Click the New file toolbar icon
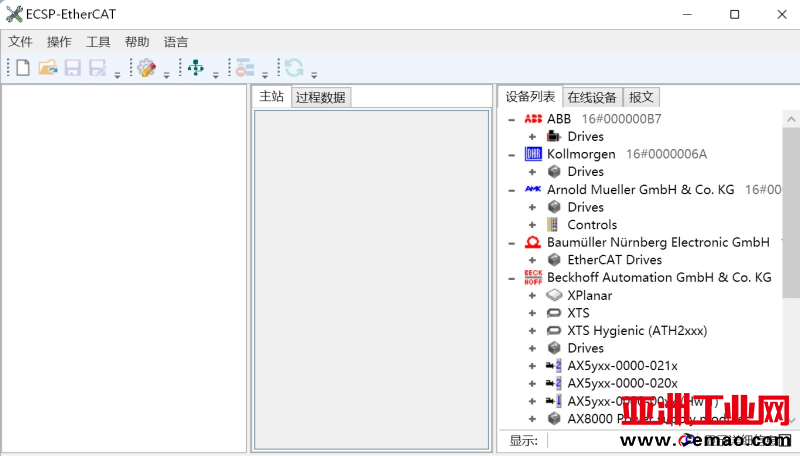This screenshot has width=800, height=456. click(x=23, y=67)
